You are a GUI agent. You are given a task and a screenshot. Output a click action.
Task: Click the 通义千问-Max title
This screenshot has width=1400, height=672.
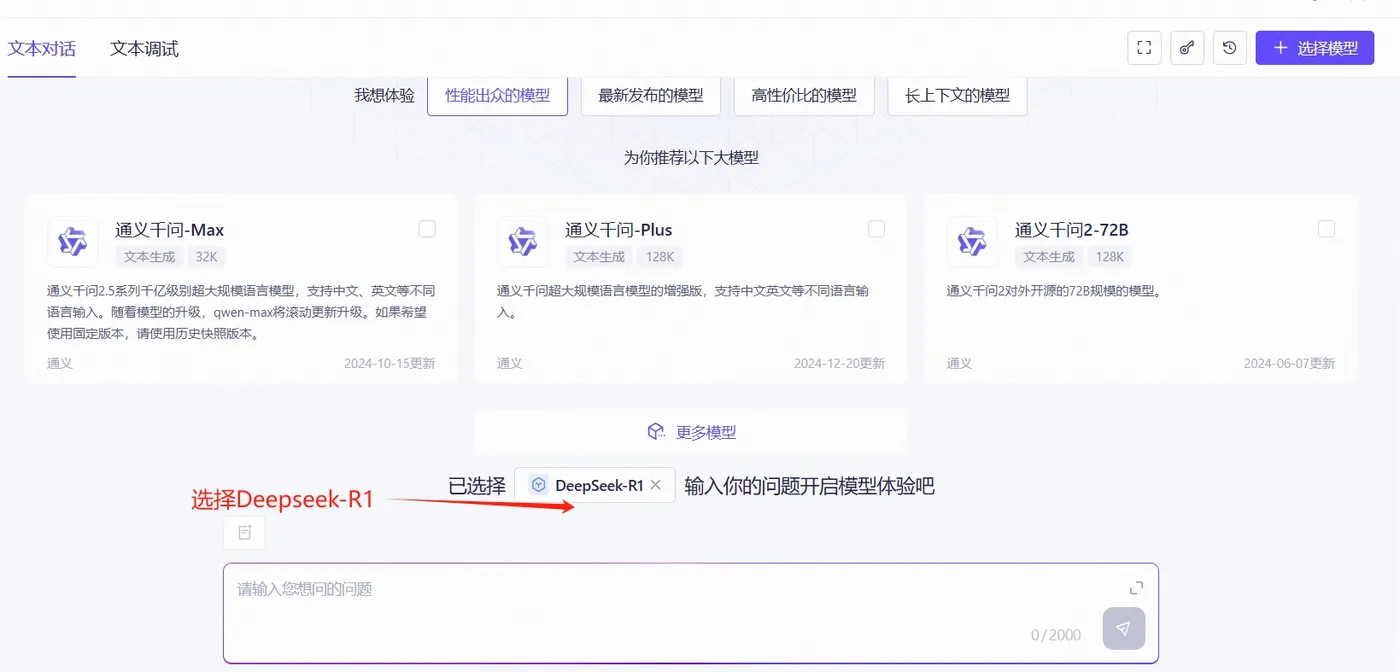coord(170,230)
